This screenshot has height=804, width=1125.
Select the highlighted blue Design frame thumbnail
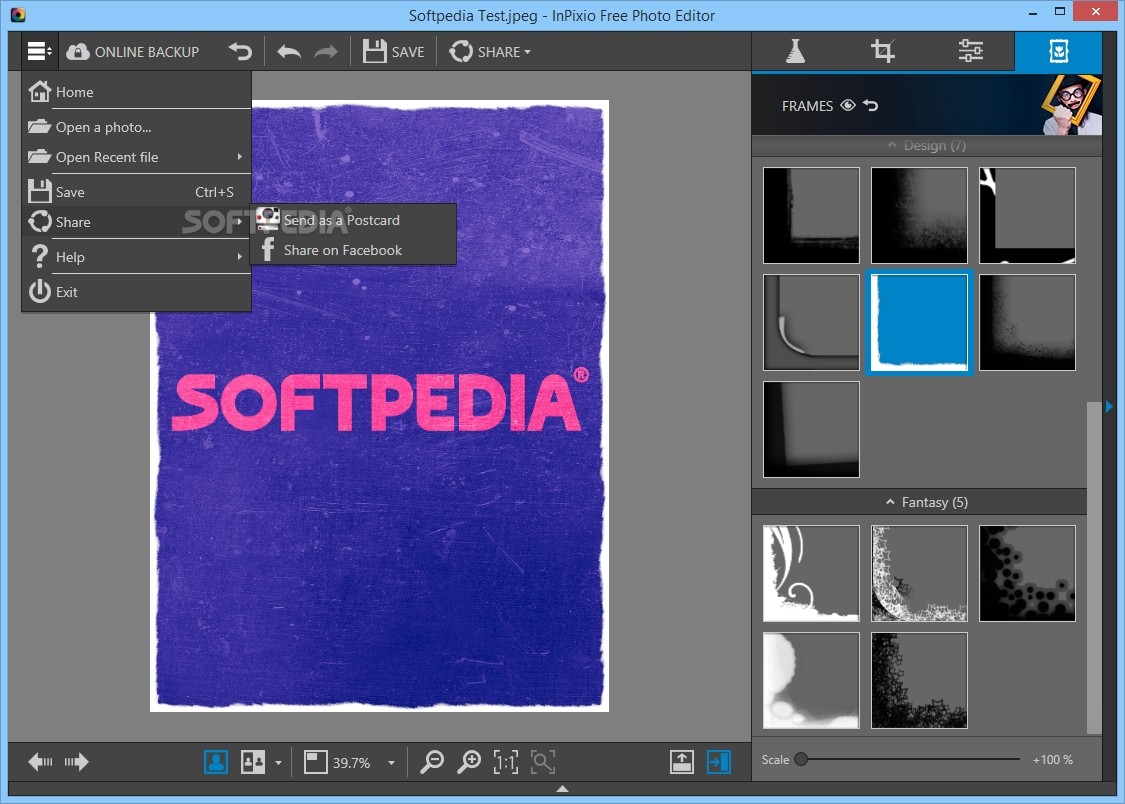(x=919, y=322)
